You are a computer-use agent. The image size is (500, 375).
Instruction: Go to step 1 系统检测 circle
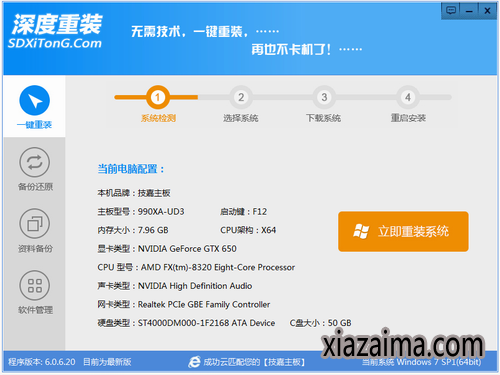pos(158,97)
